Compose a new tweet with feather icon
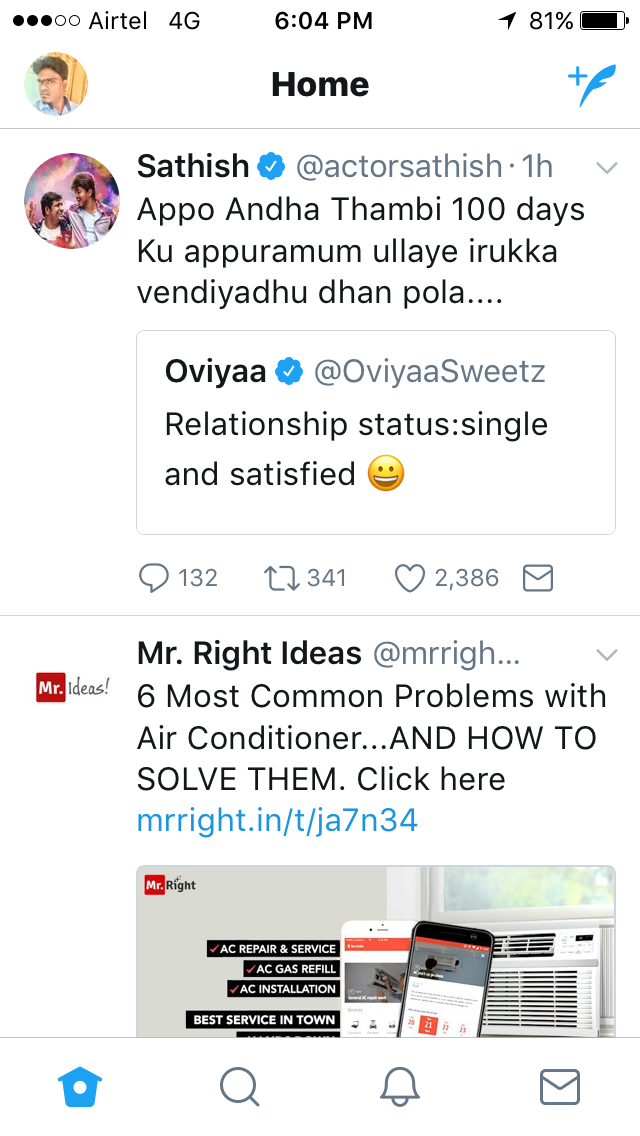 pos(592,86)
